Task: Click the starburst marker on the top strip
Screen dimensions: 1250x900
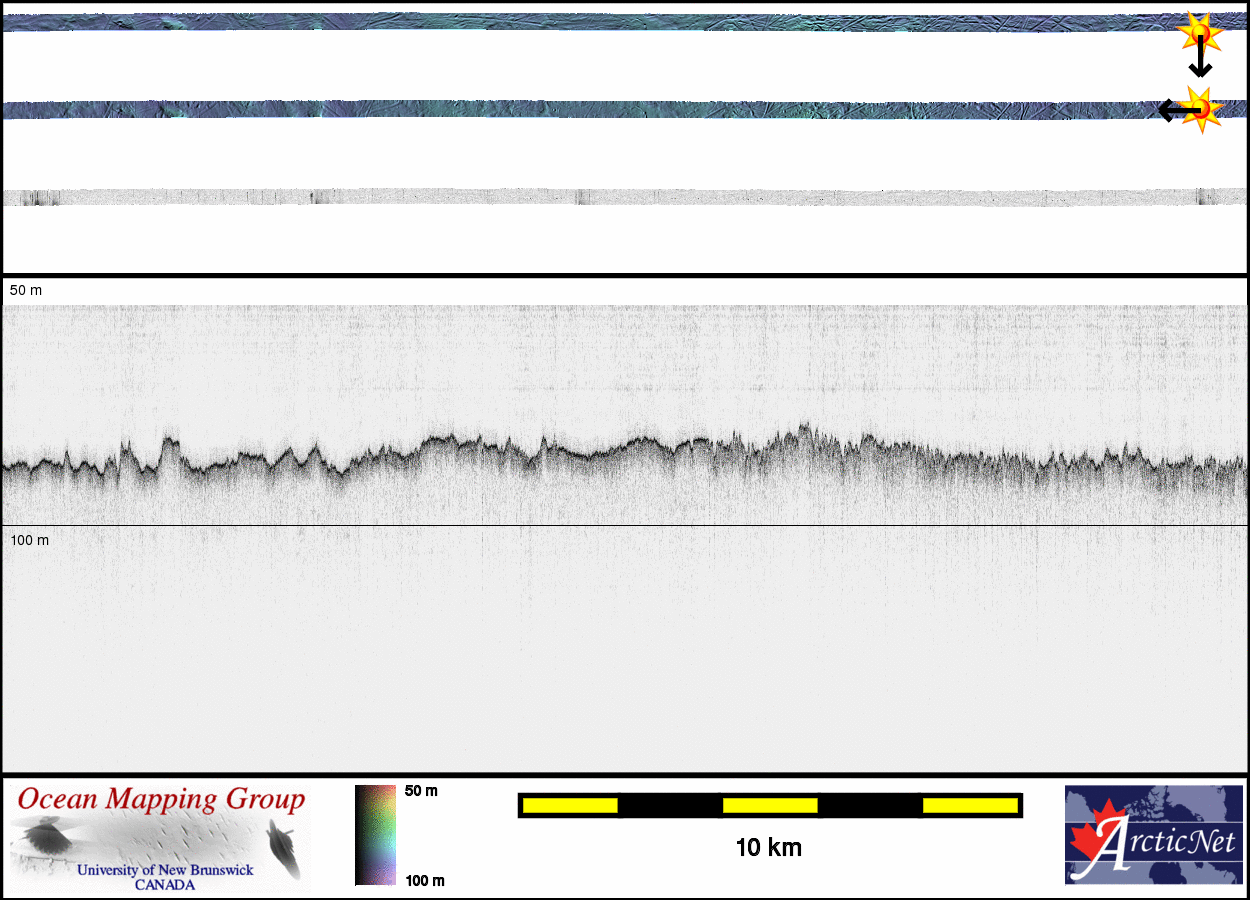Action: tap(1200, 33)
